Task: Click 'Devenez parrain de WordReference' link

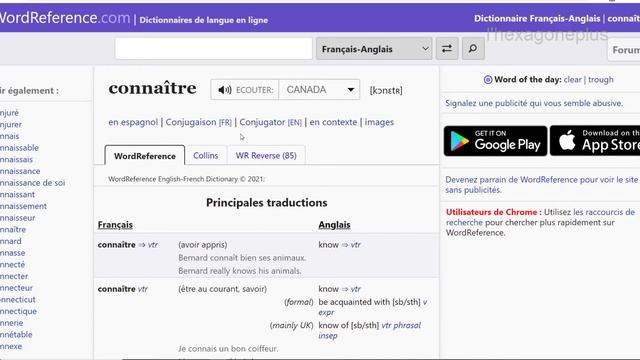Action: pyautogui.click(x=542, y=184)
